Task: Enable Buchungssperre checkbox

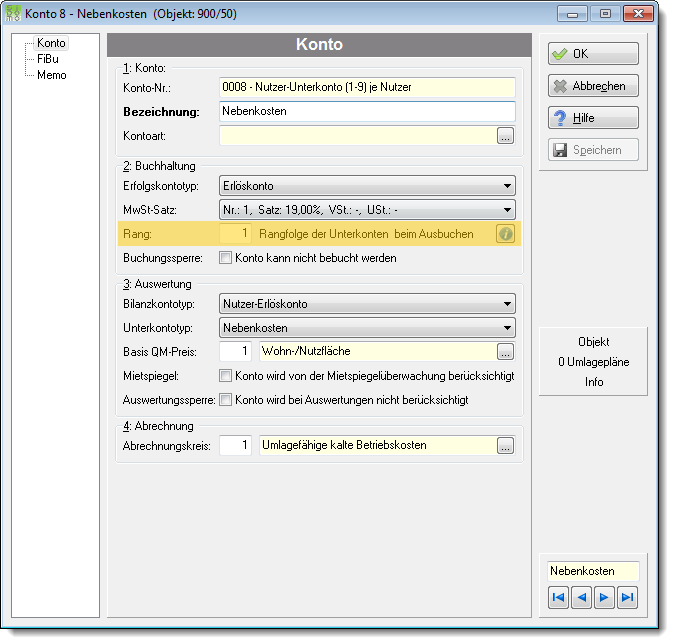Action: coord(225,258)
